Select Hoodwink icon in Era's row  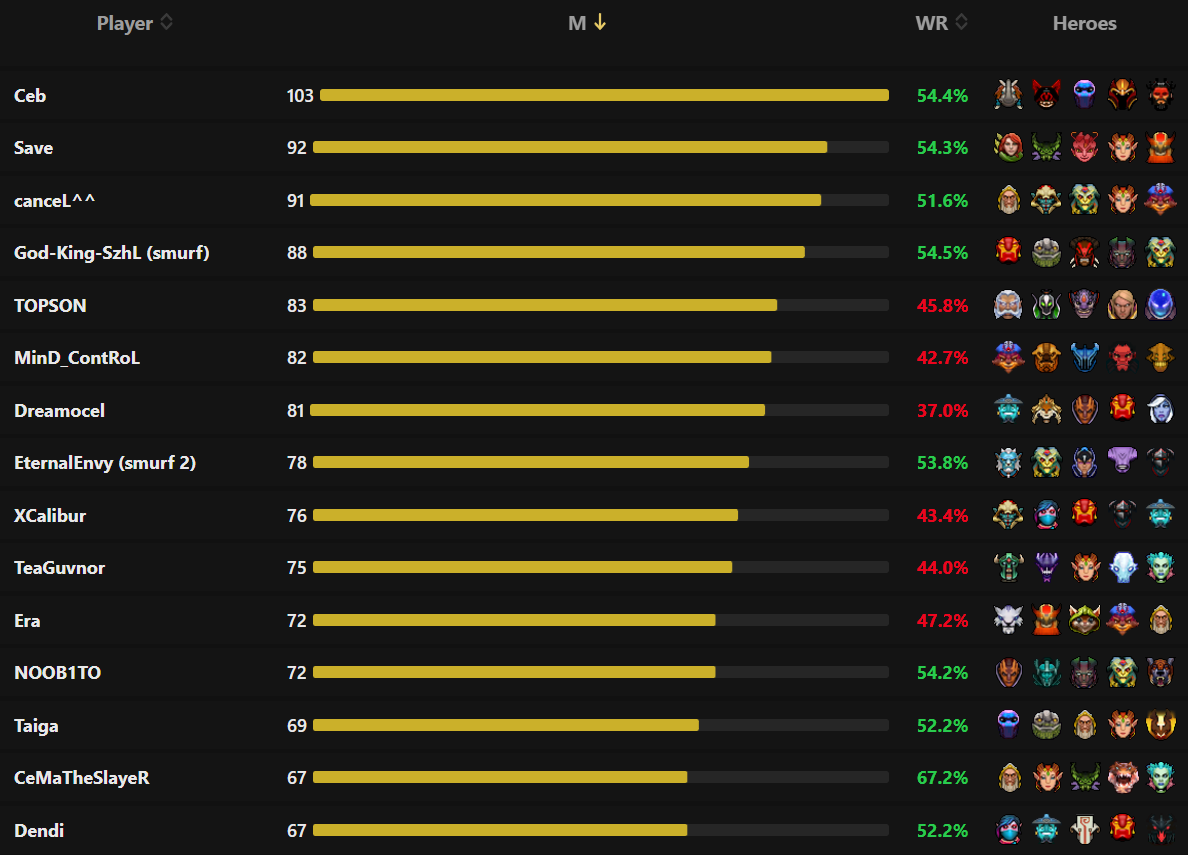tap(1085, 620)
